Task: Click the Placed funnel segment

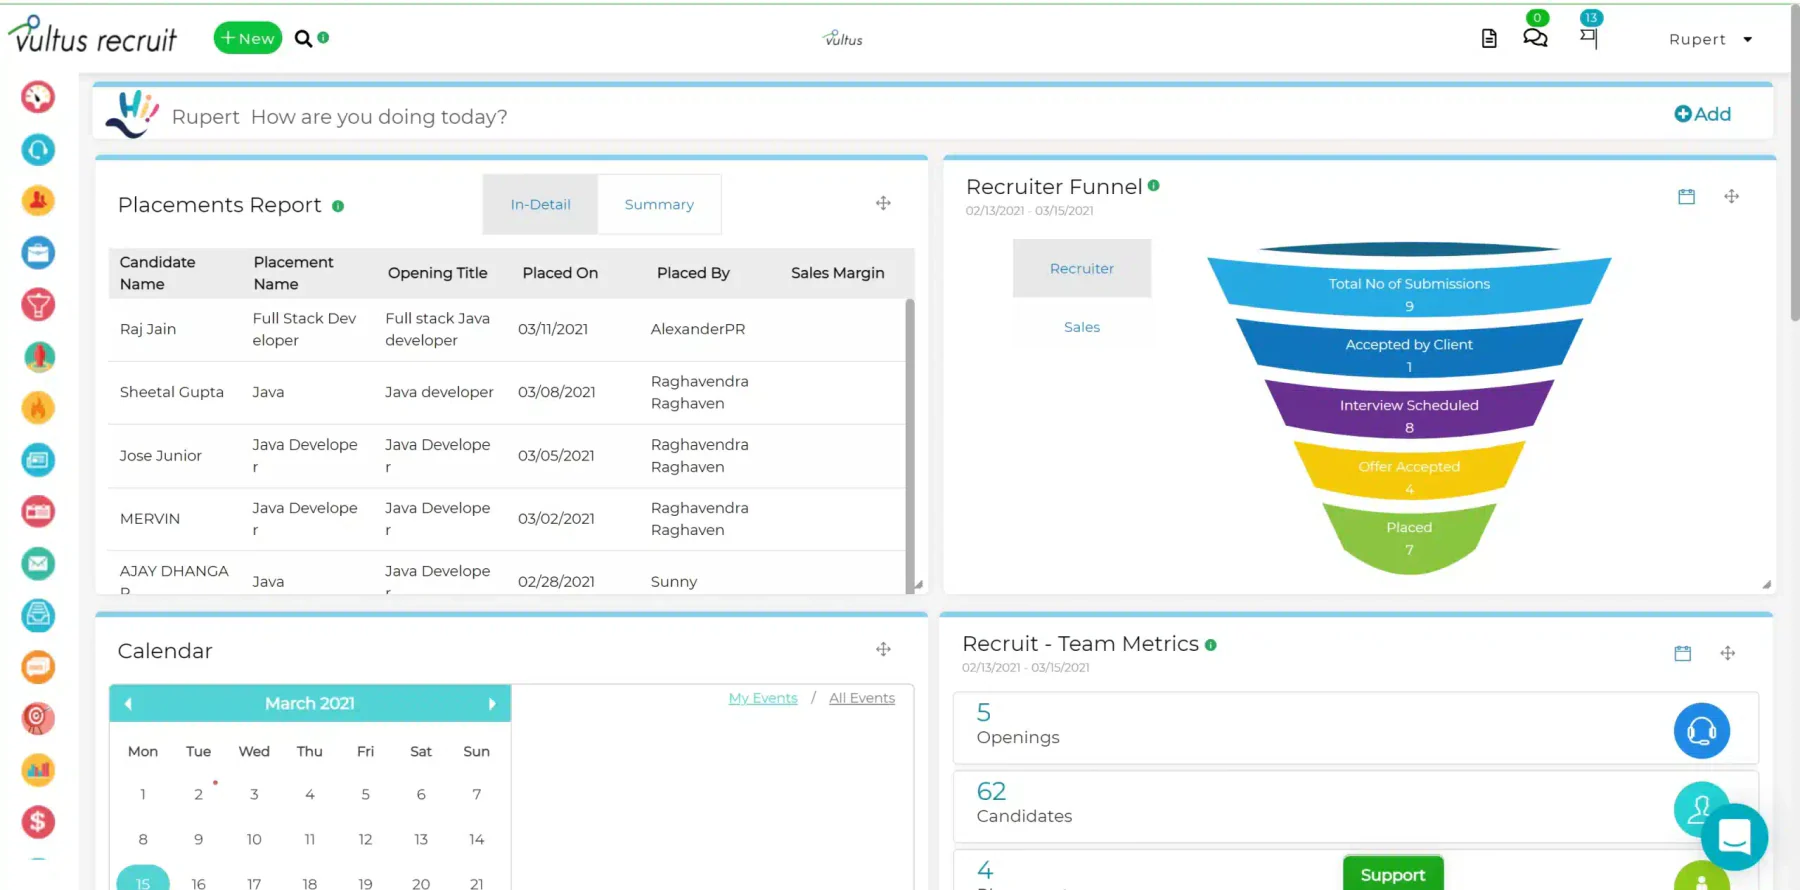Action: point(1409,538)
